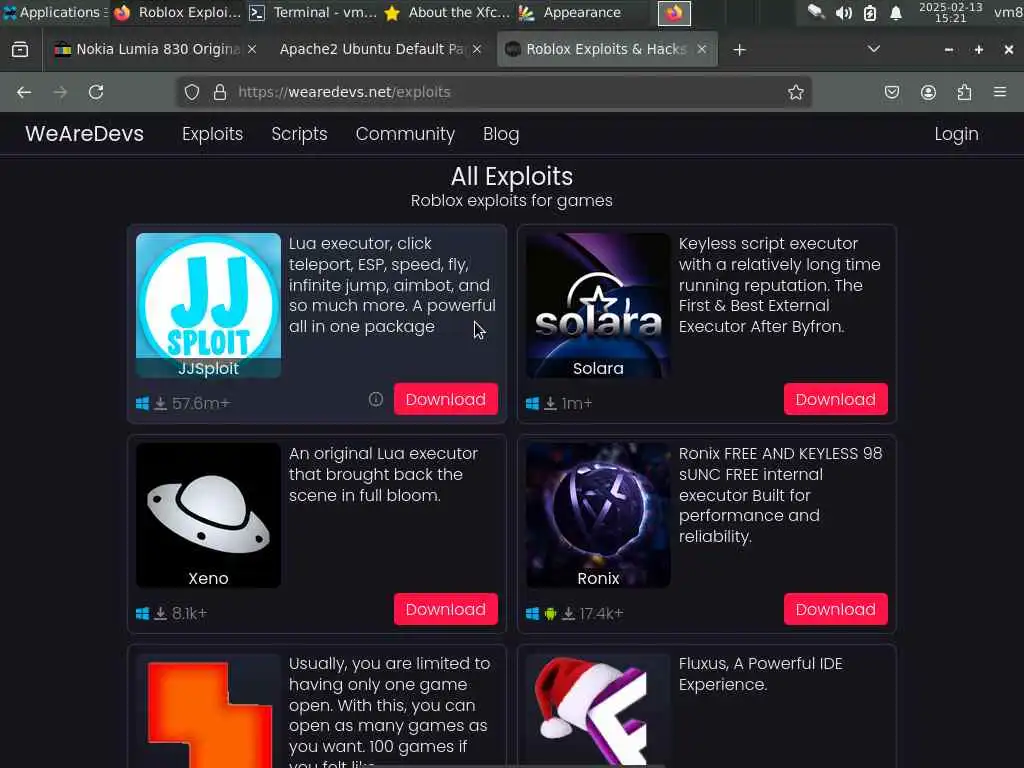Open the notification bell tray icon
The width and height of the screenshot is (1024, 768).
tap(896, 12)
